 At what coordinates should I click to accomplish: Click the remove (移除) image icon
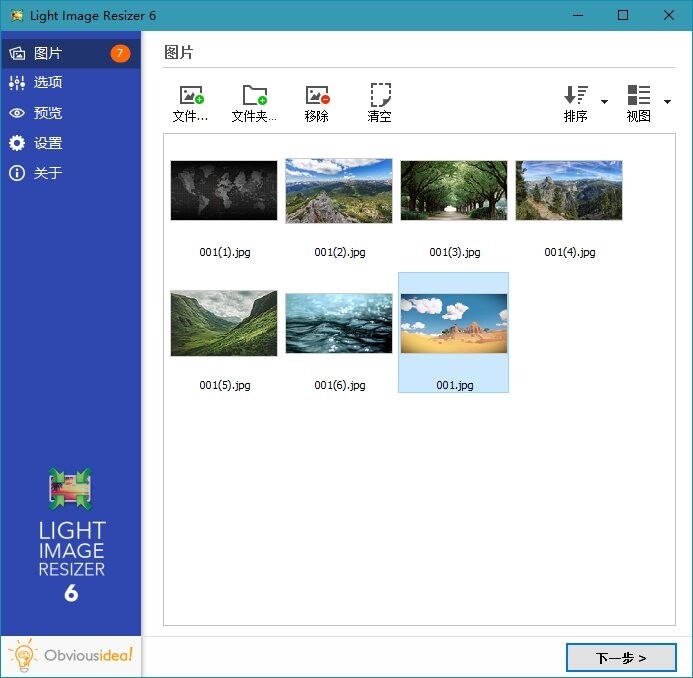coord(317,96)
